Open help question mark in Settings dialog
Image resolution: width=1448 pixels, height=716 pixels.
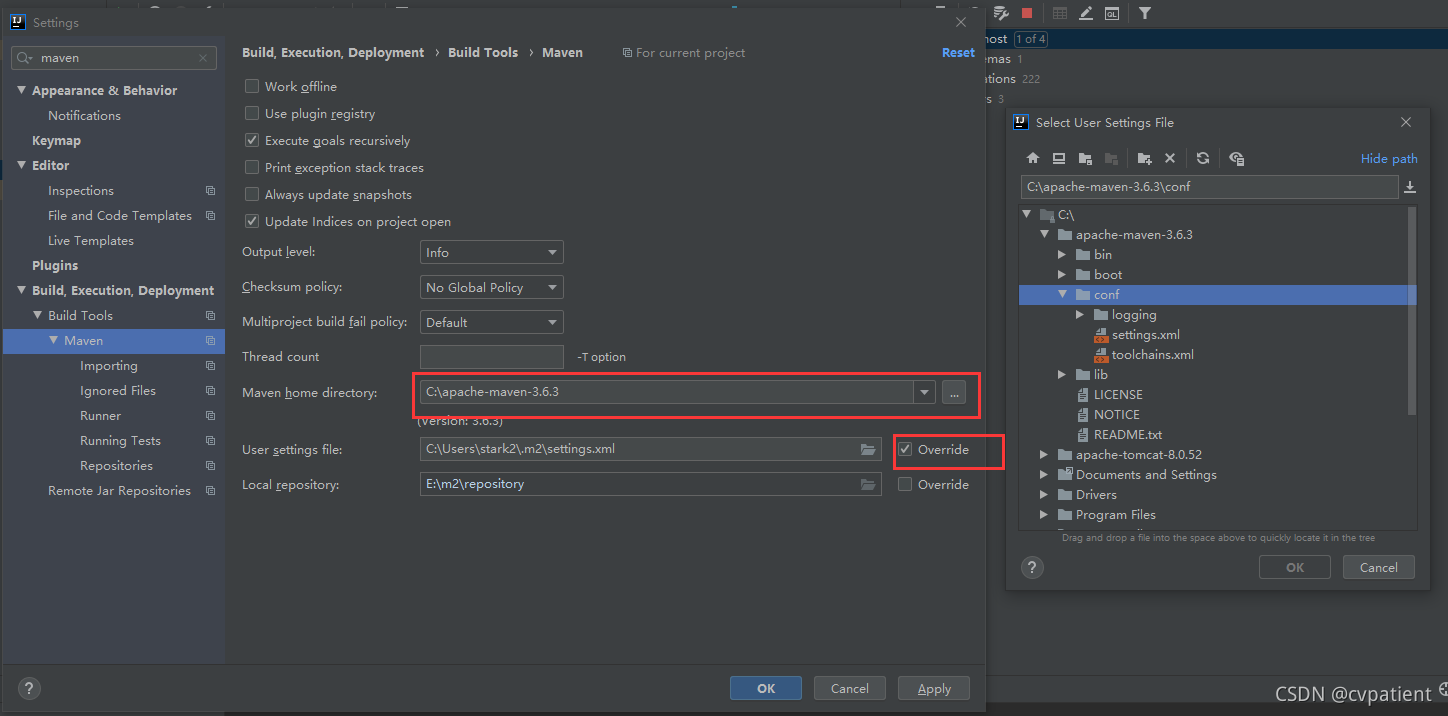pyautogui.click(x=29, y=688)
